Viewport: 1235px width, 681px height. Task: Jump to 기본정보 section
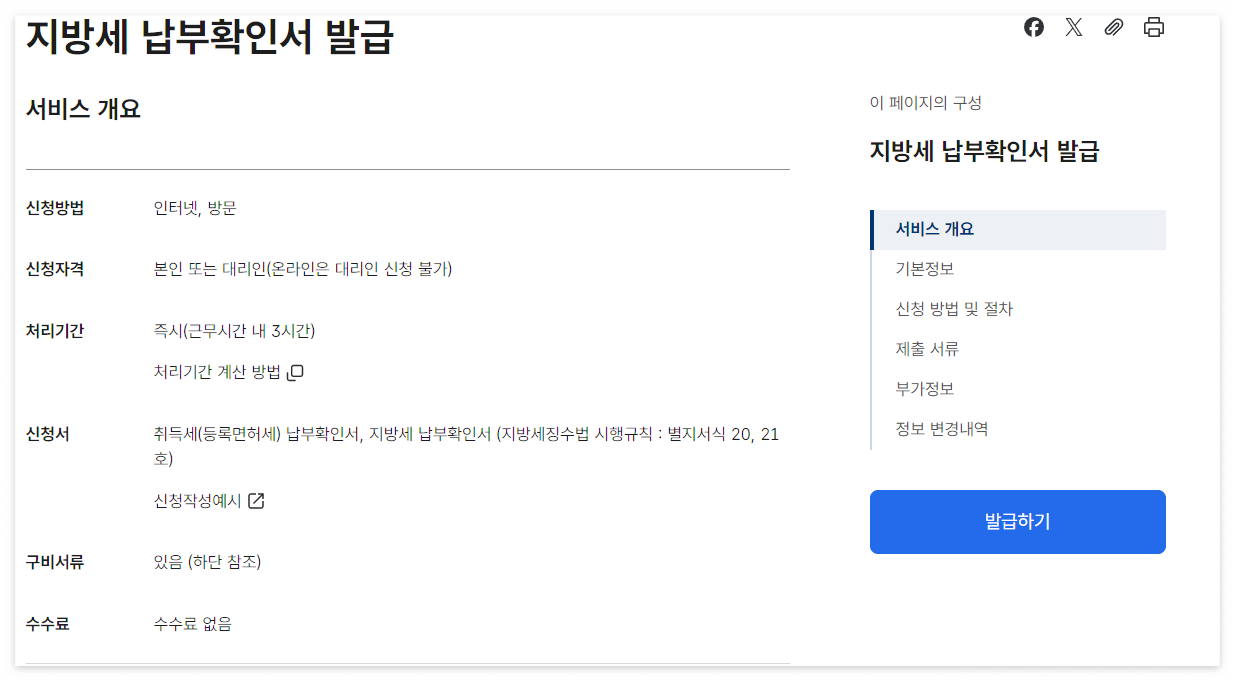click(x=924, y=268)
